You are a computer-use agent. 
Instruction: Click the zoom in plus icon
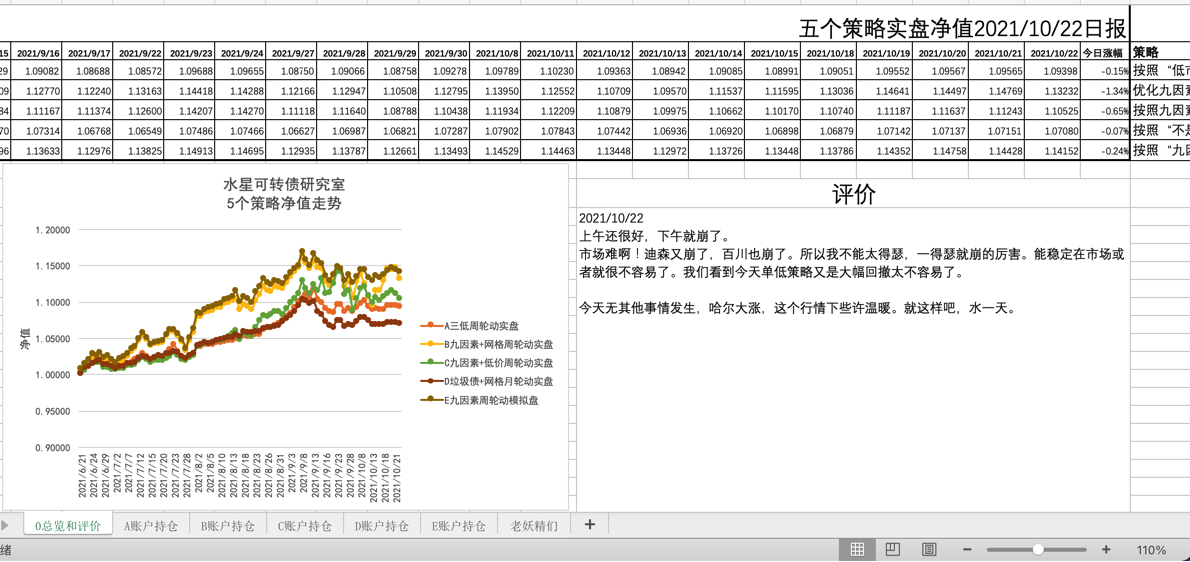(1106, 549)
